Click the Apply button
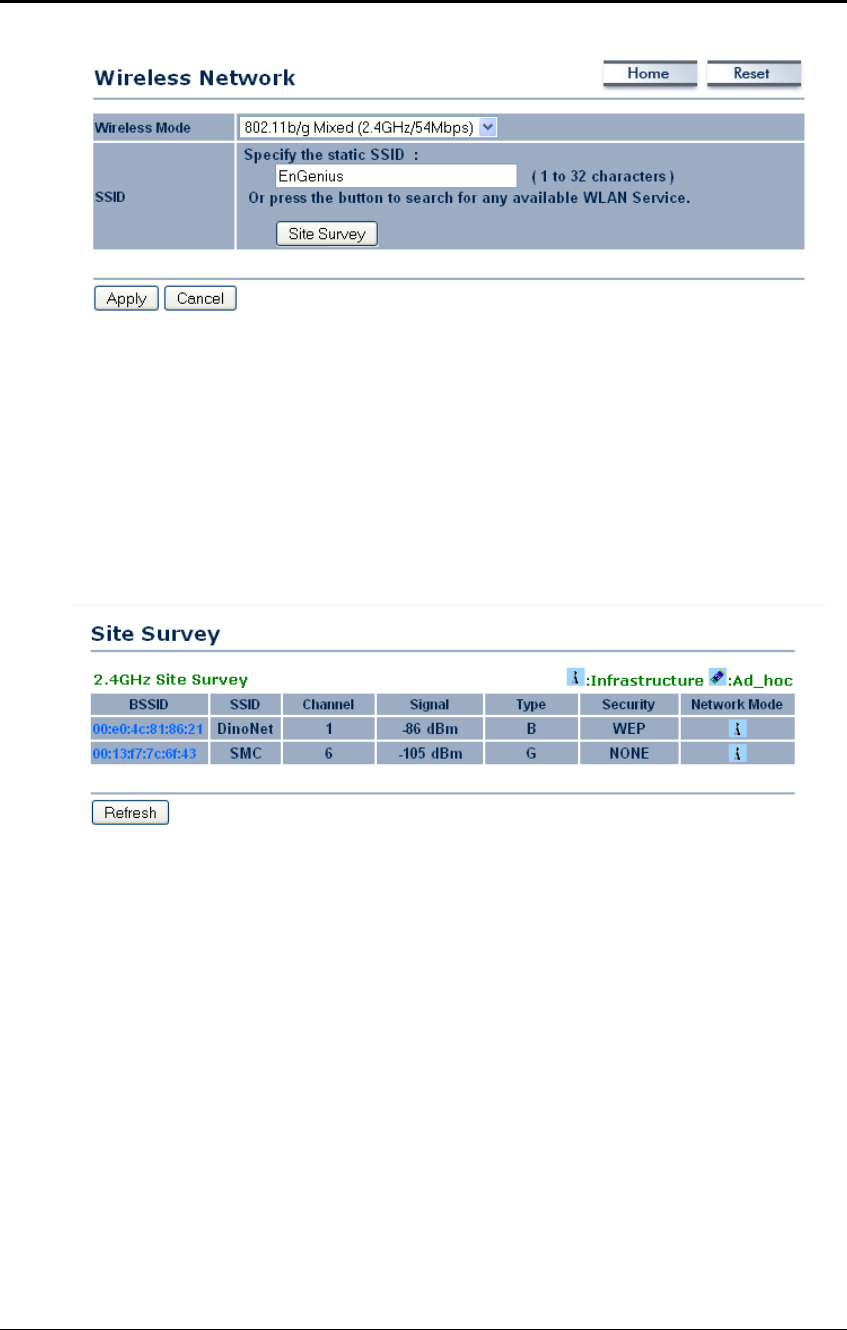 [x=126, y=298]
